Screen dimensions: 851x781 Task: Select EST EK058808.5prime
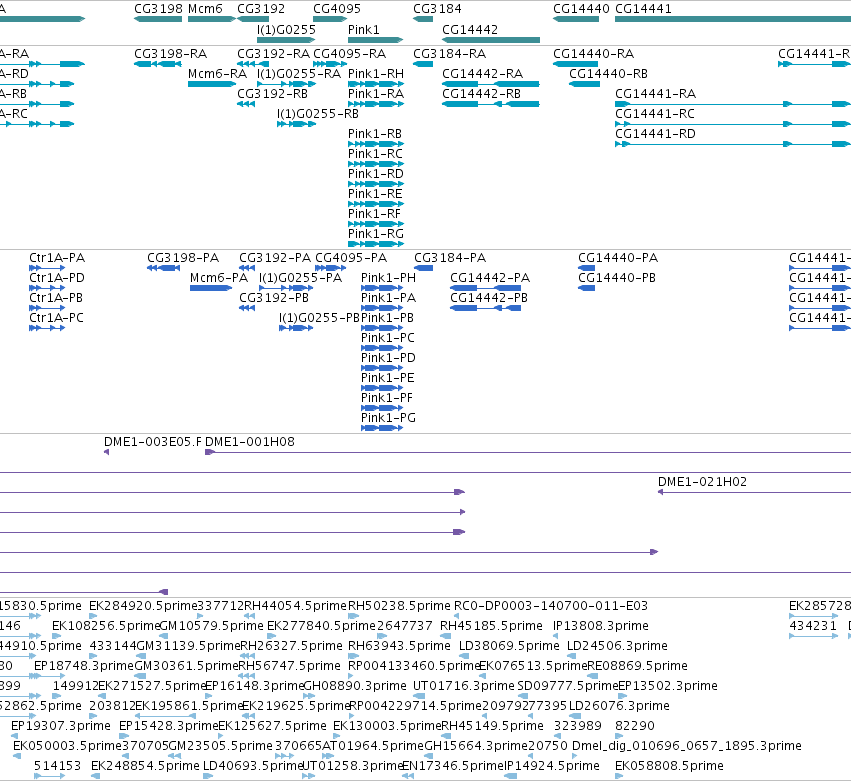pyautogui.click(x=619, y=777)
